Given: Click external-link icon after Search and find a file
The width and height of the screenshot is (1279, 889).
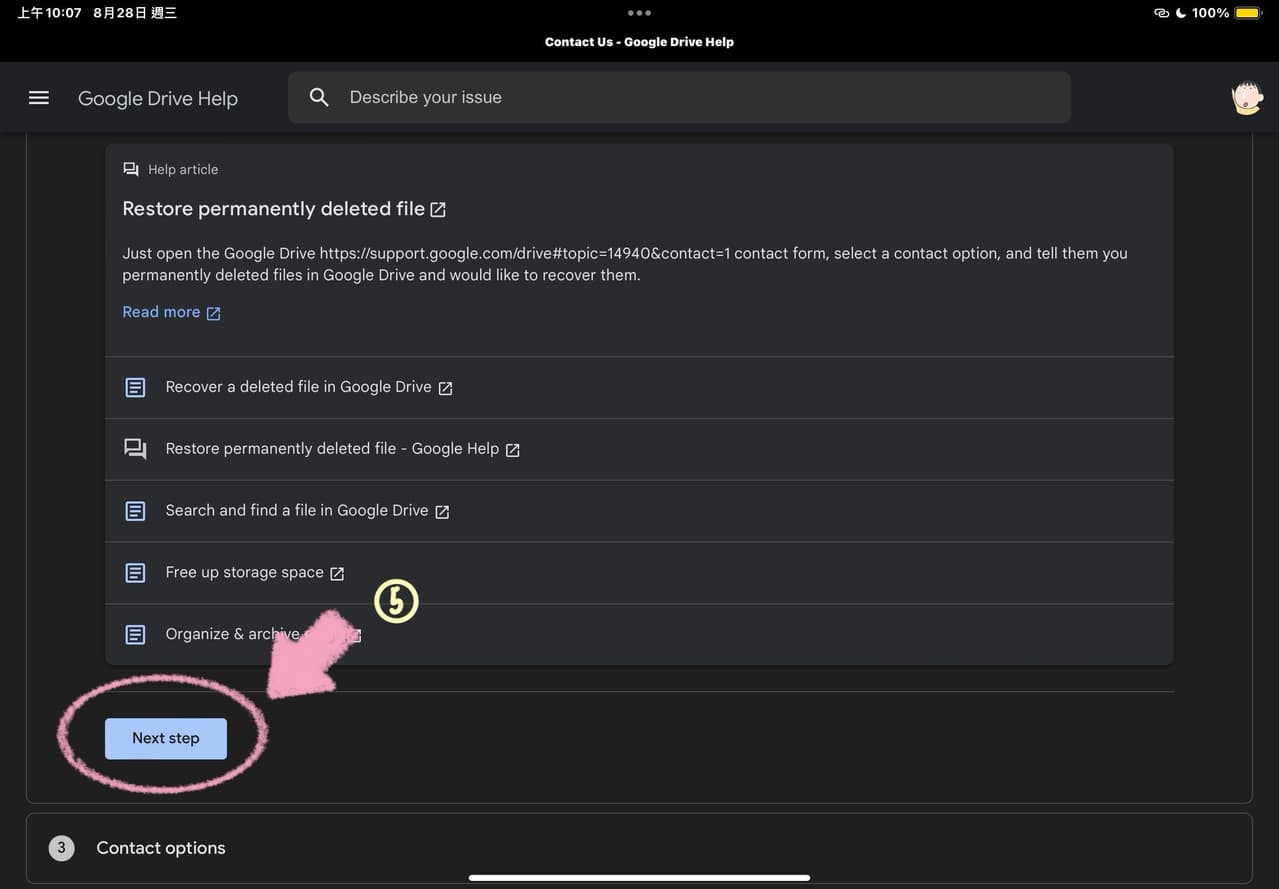Looking at the screenshot, I should click(442, 511).
